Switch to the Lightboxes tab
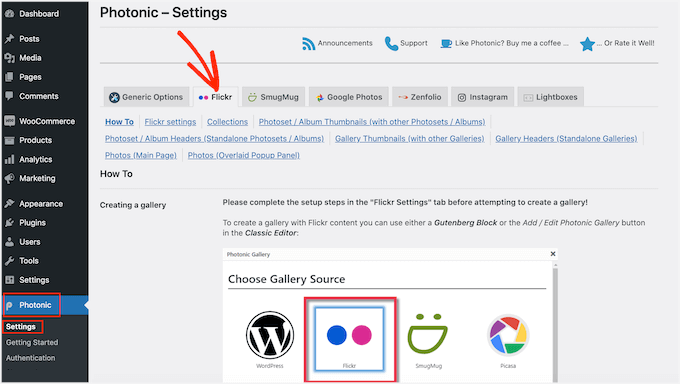This screenshot has width=680, height=384. tap(551, 97)
